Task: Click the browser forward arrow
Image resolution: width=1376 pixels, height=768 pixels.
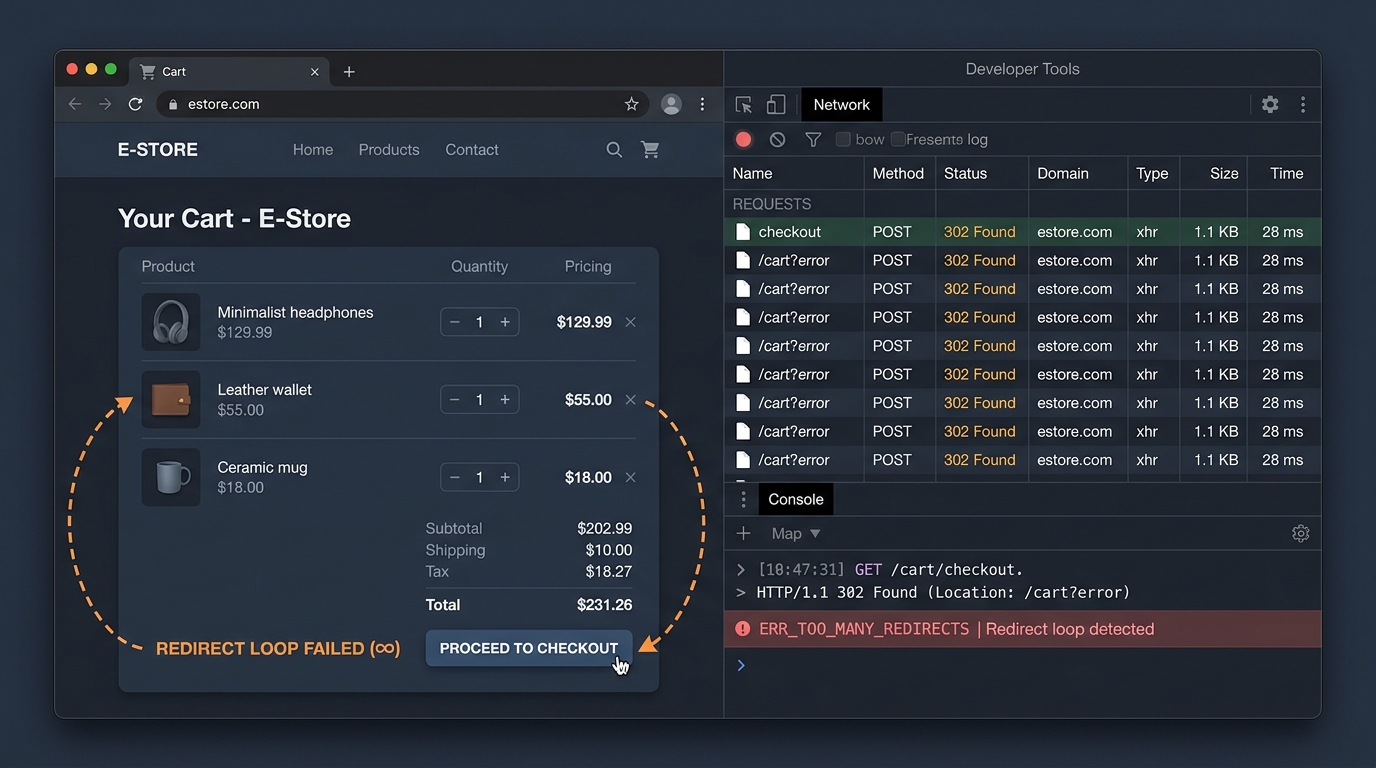Action: 105,104
